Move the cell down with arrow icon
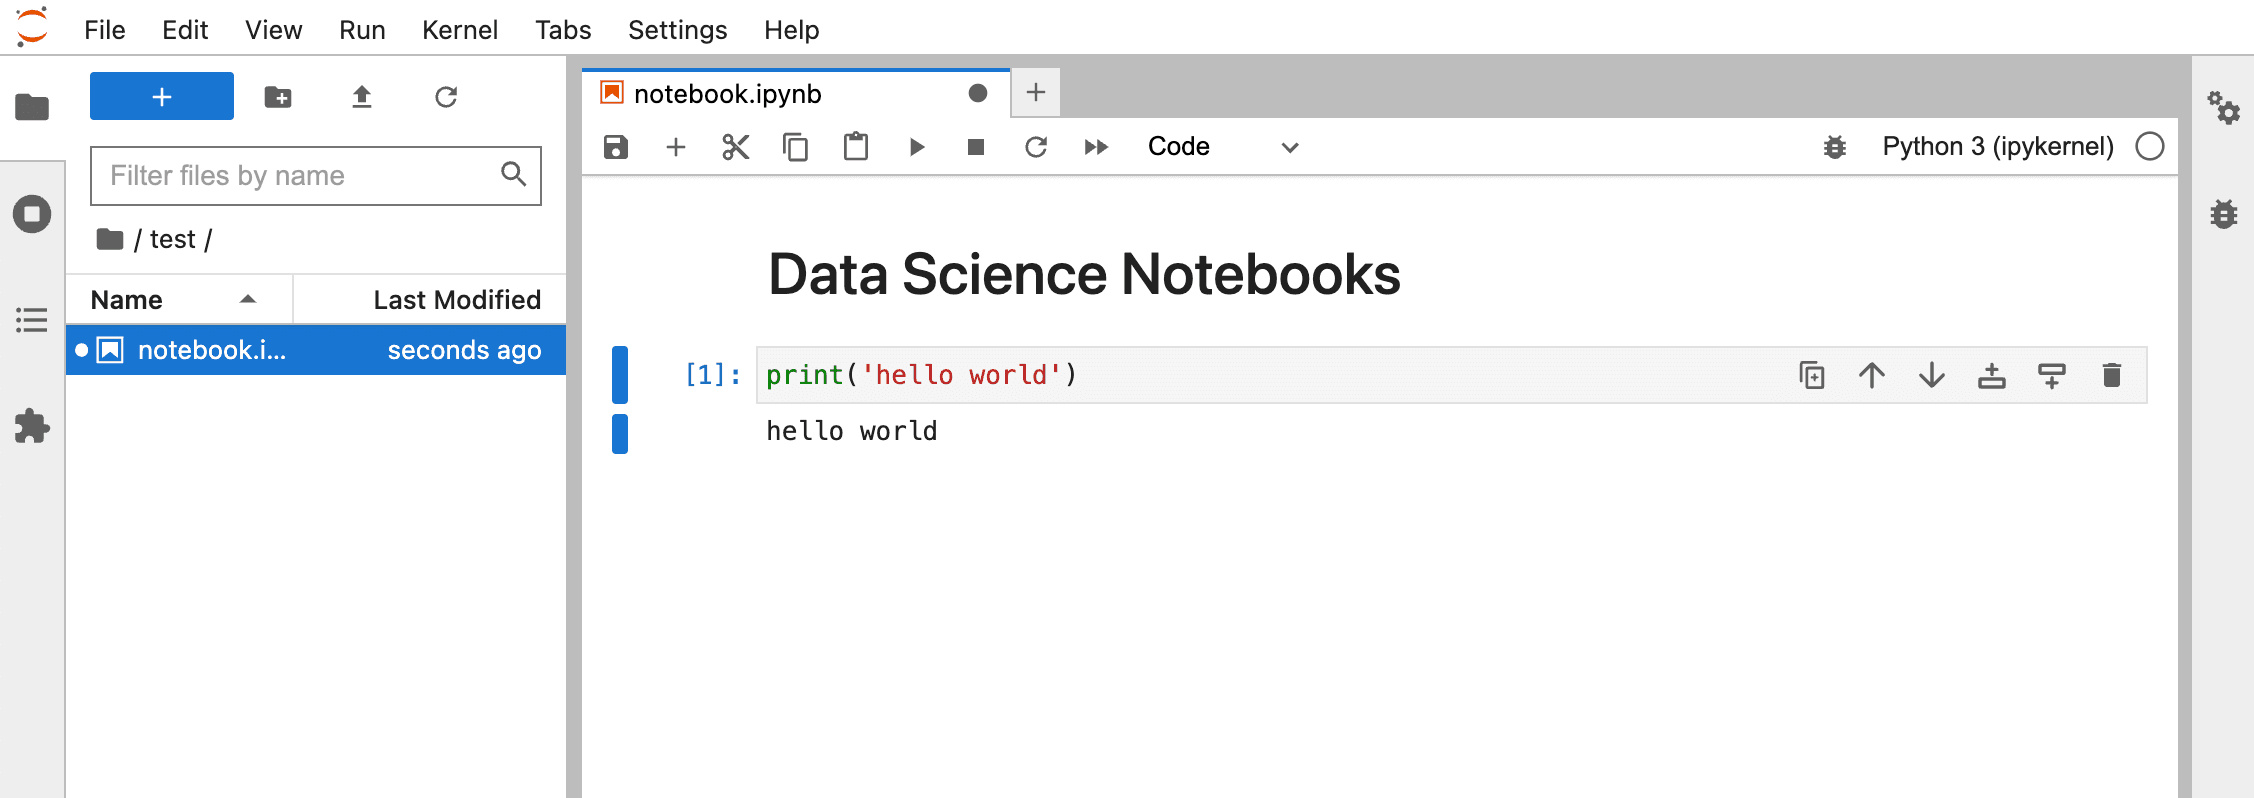The image size is (2254, 798). (x=1931, y=375)
